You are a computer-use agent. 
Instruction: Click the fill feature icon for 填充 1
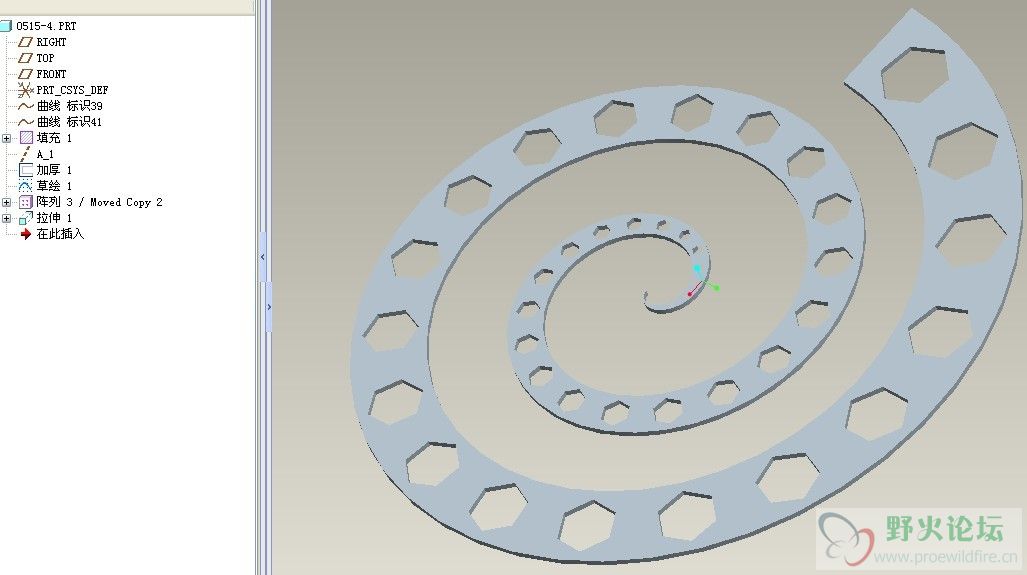(x=26, y=138)
